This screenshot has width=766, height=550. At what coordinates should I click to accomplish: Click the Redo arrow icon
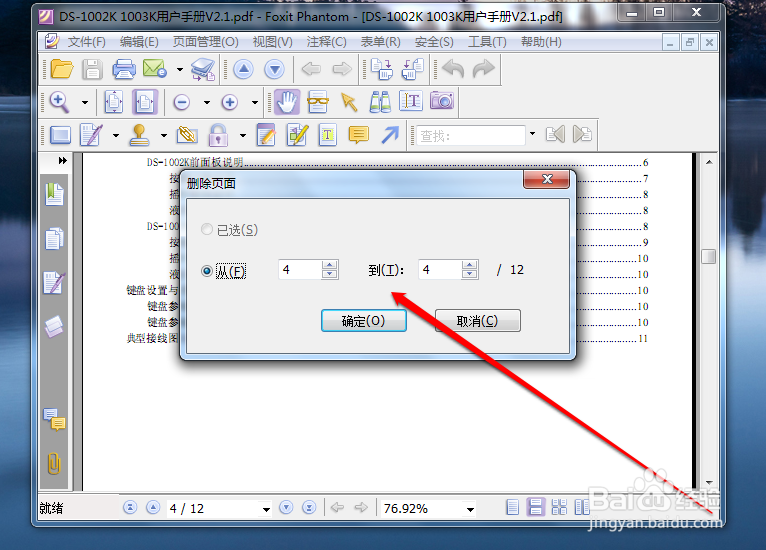click(484, 69)
